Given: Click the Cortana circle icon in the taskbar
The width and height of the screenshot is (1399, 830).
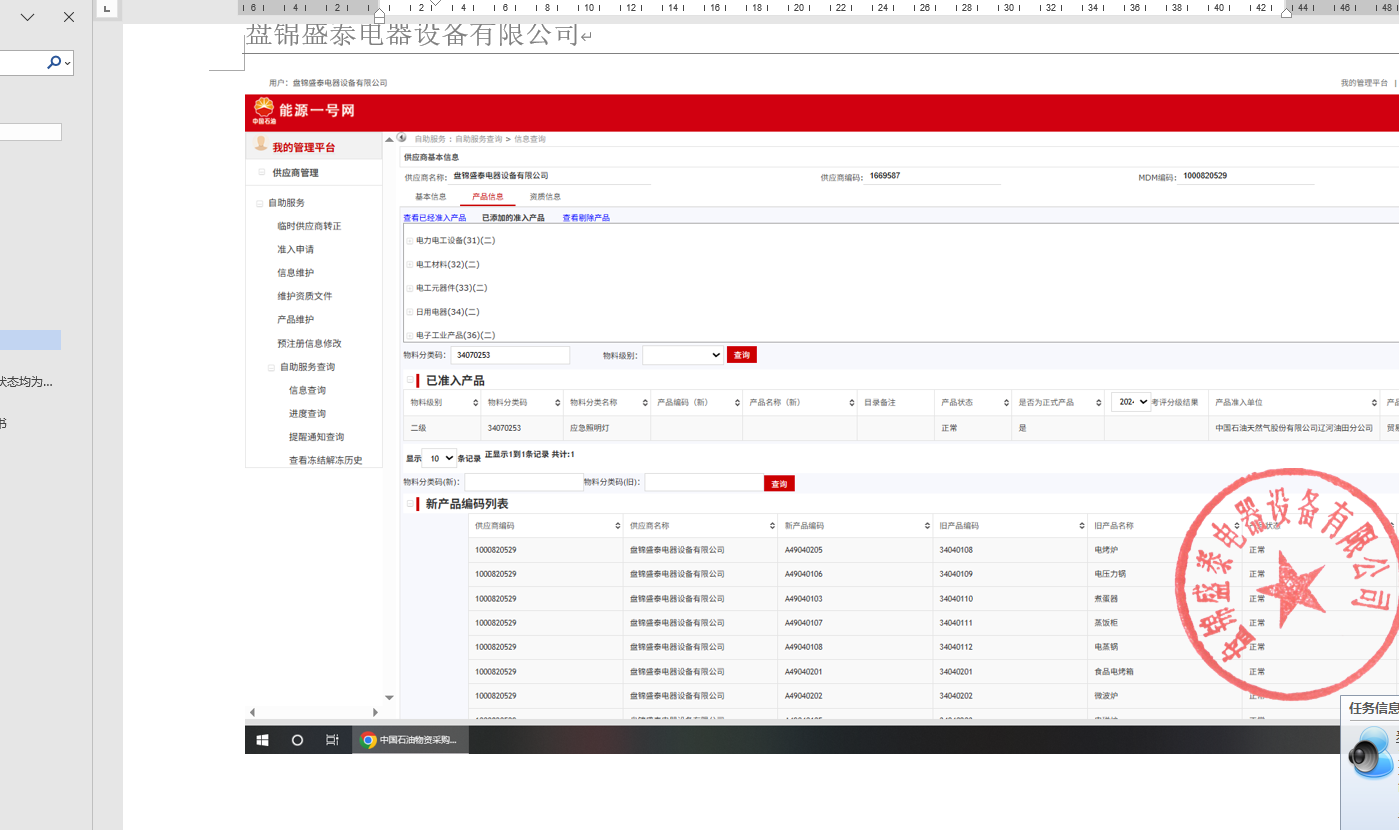Looking at the screenshot, I should click(297, 740).
